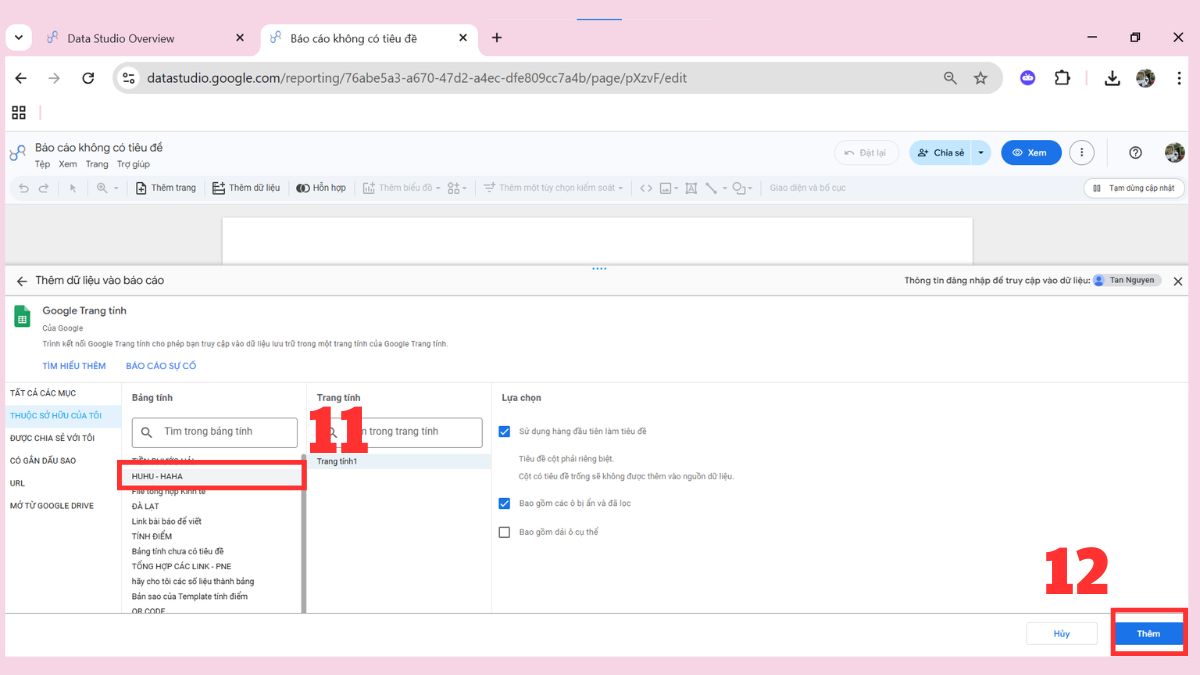Open the community visualizations grid dropdown
This screenshot has height=675, width=1200.
(457, 188)
